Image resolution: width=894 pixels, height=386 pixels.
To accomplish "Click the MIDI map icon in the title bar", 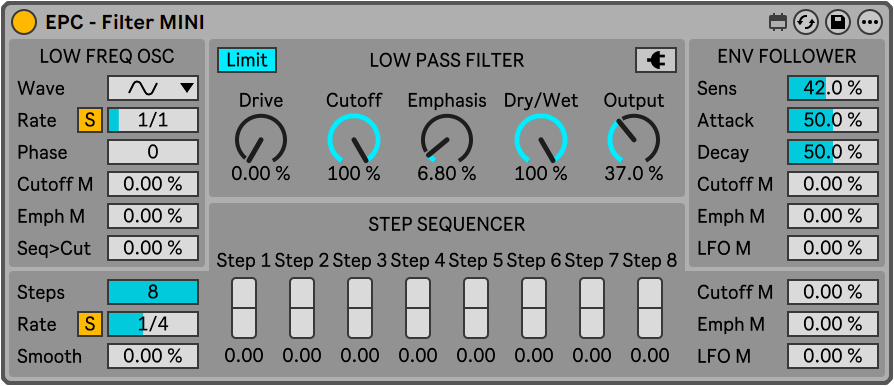I will tap(778, 23).
